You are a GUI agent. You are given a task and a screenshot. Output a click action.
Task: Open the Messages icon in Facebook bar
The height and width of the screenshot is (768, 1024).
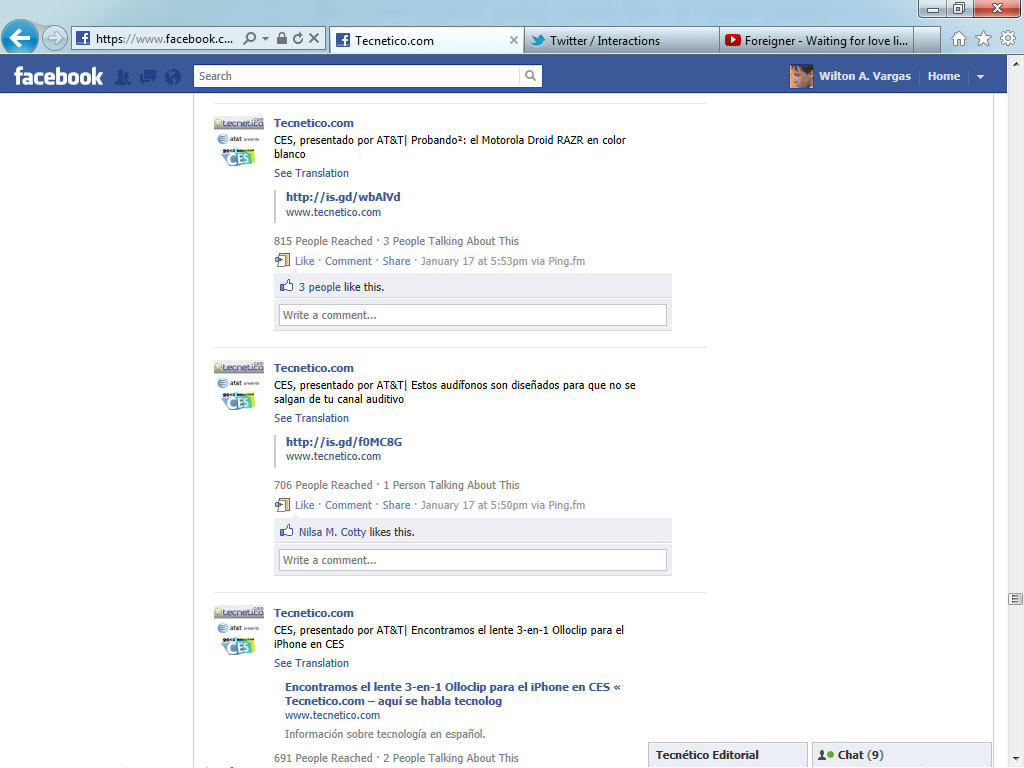(148, 77)
